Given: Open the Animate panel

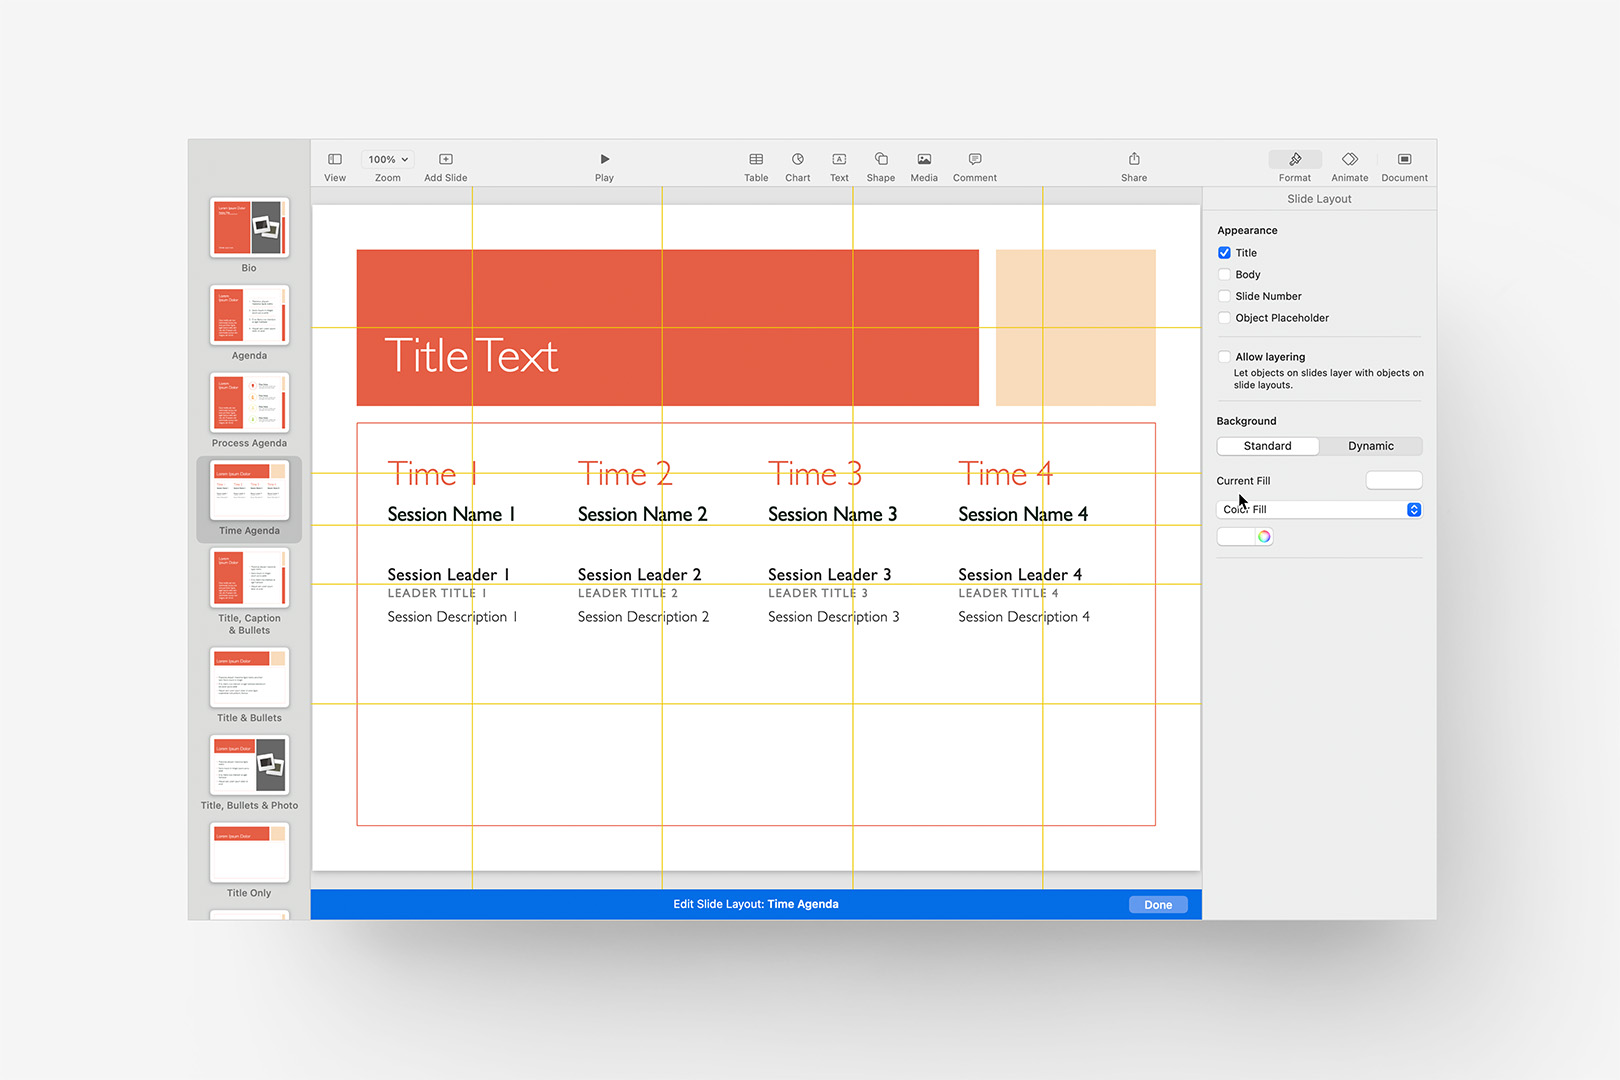Looking at the screenshot, I should click(1349, 163).
